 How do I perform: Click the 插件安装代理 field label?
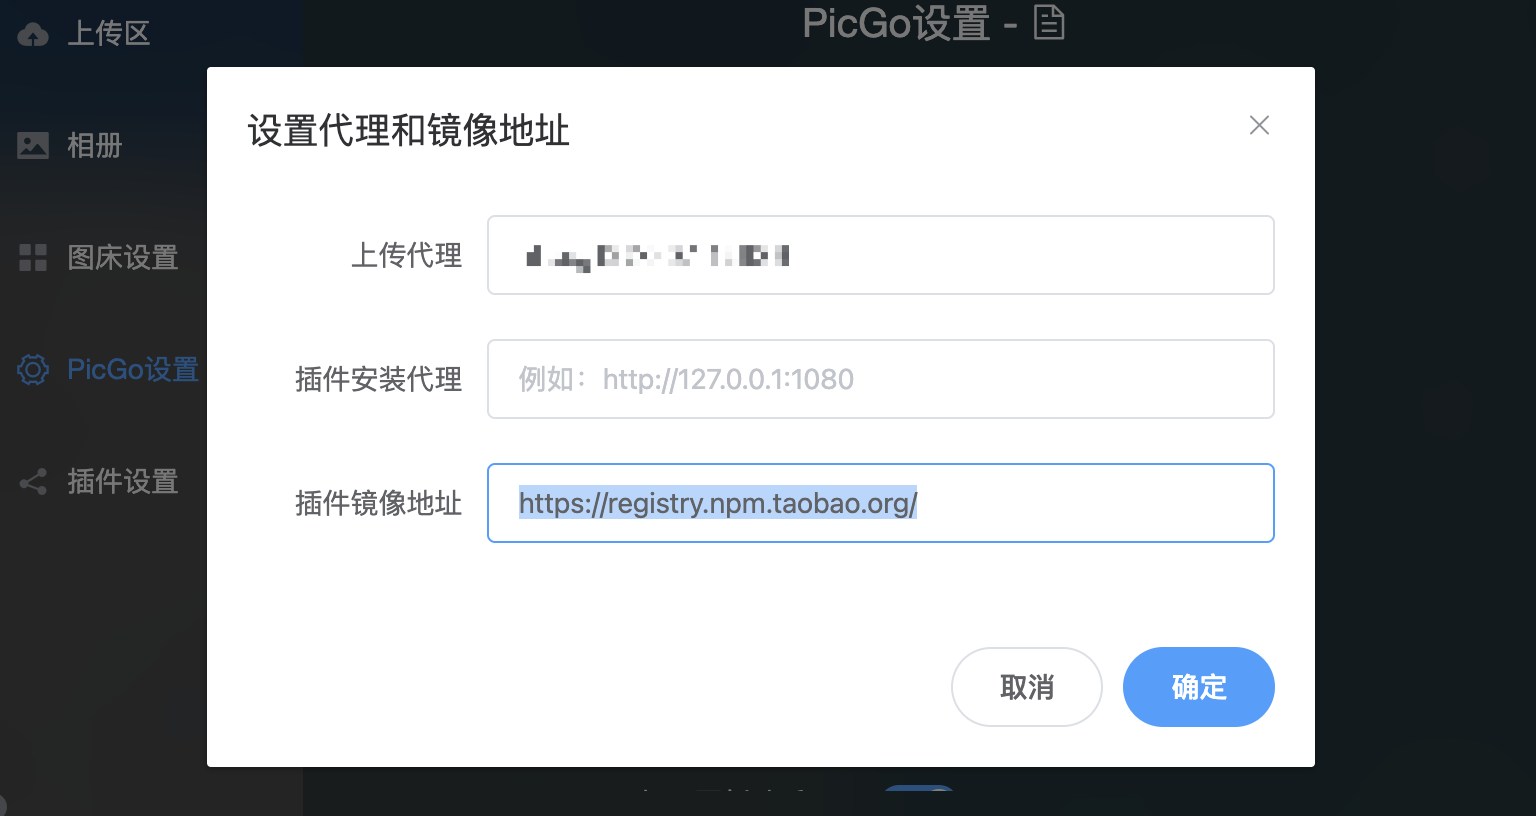pyautogui.click(x=378, y=379)
